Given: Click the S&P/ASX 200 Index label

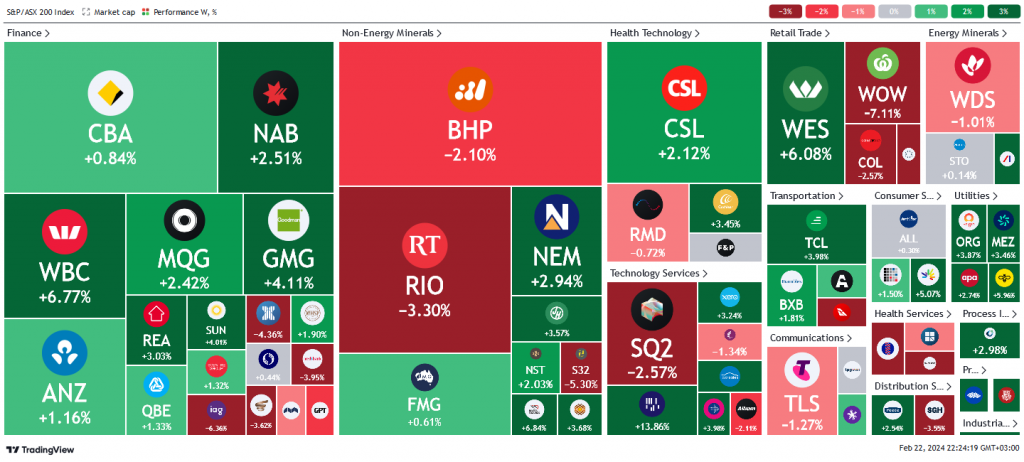Looking at the screenshot, I should 40,12.
